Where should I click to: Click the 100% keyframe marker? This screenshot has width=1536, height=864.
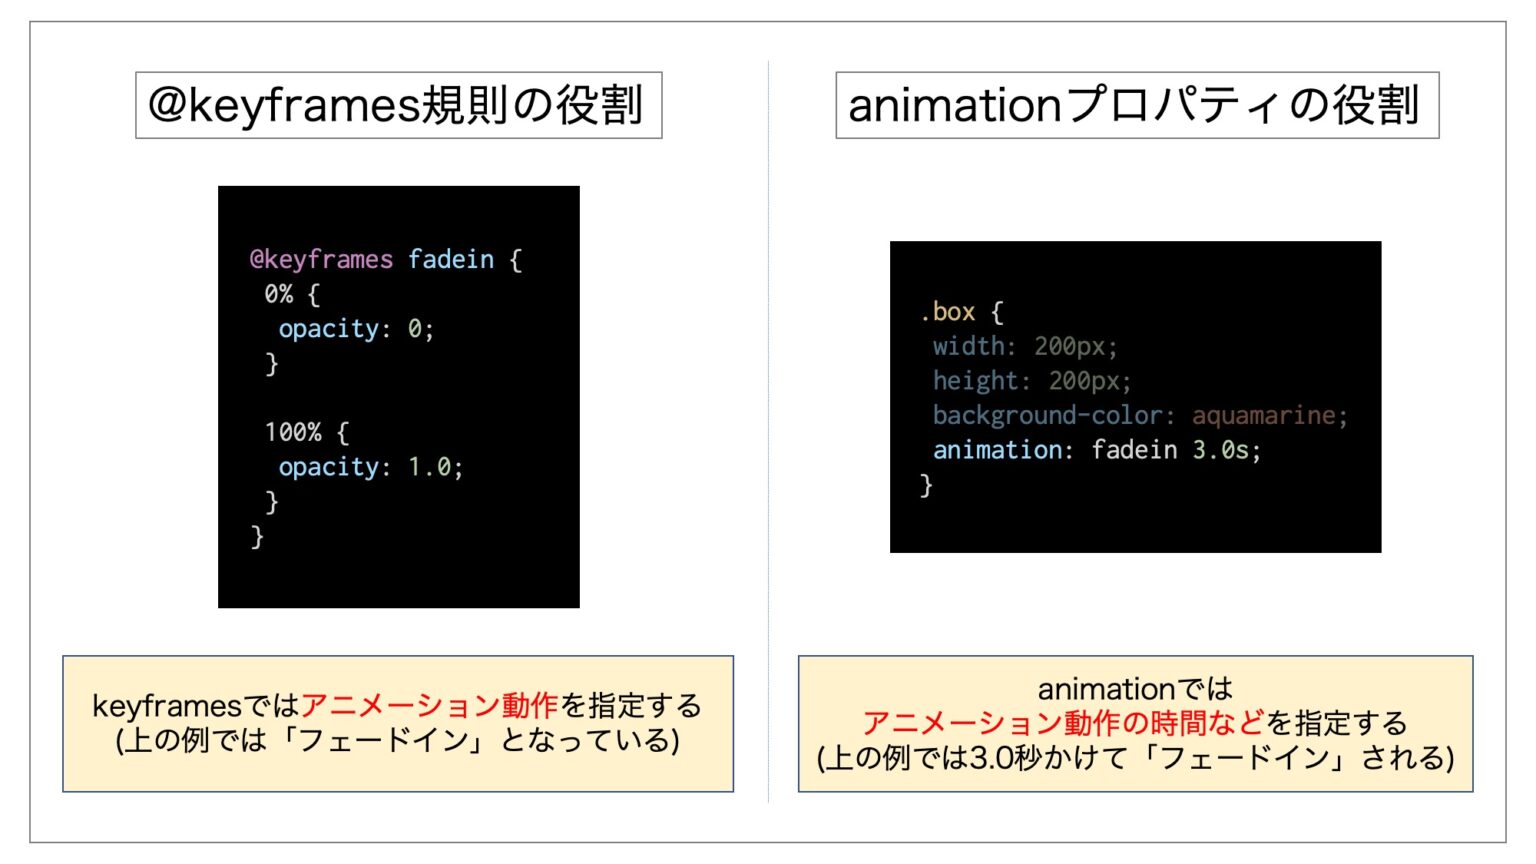[x=294, y=431]
